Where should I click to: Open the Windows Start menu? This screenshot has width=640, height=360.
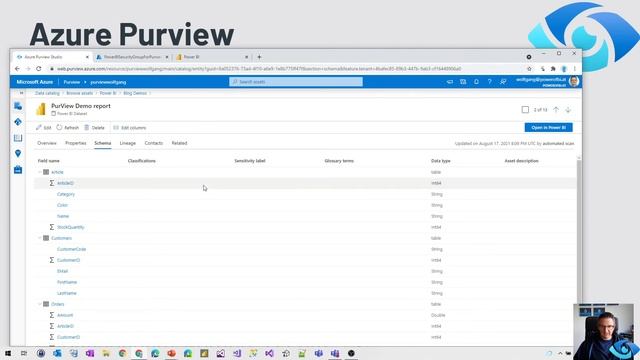(x=8, y=353)
